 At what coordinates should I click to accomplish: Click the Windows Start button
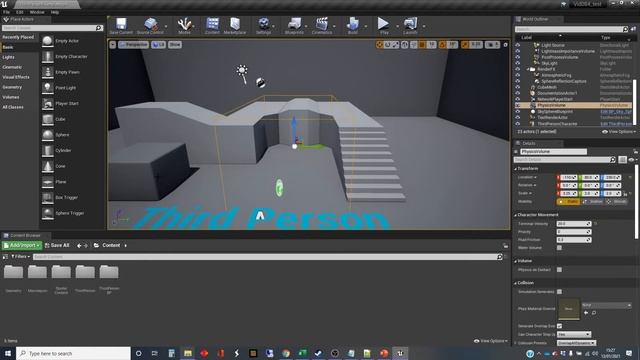pyautogui.click(x=8, y=353)
